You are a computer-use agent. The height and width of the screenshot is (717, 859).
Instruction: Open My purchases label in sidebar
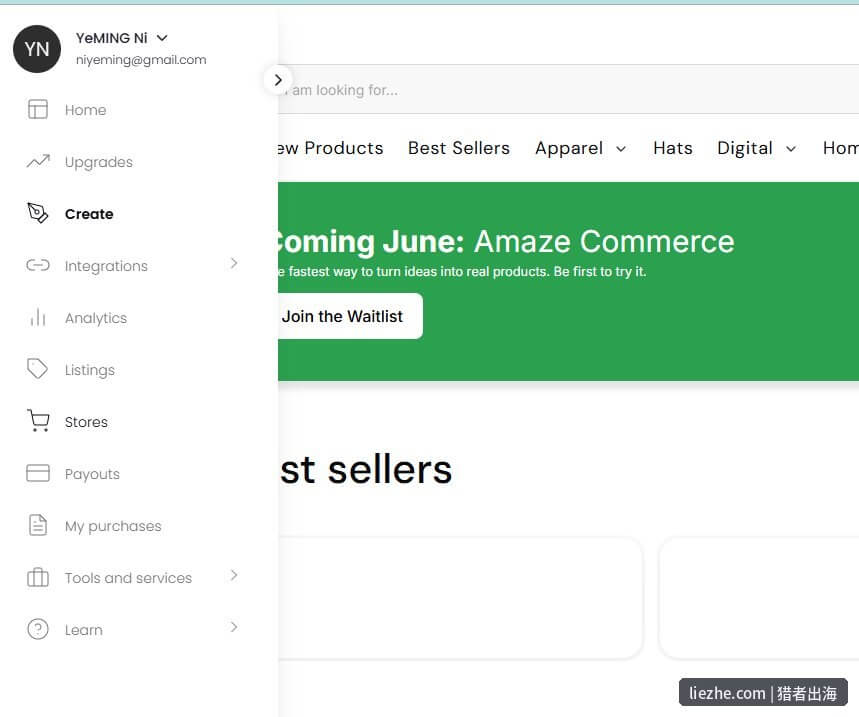pyautogui.click(x=113, y=526)
